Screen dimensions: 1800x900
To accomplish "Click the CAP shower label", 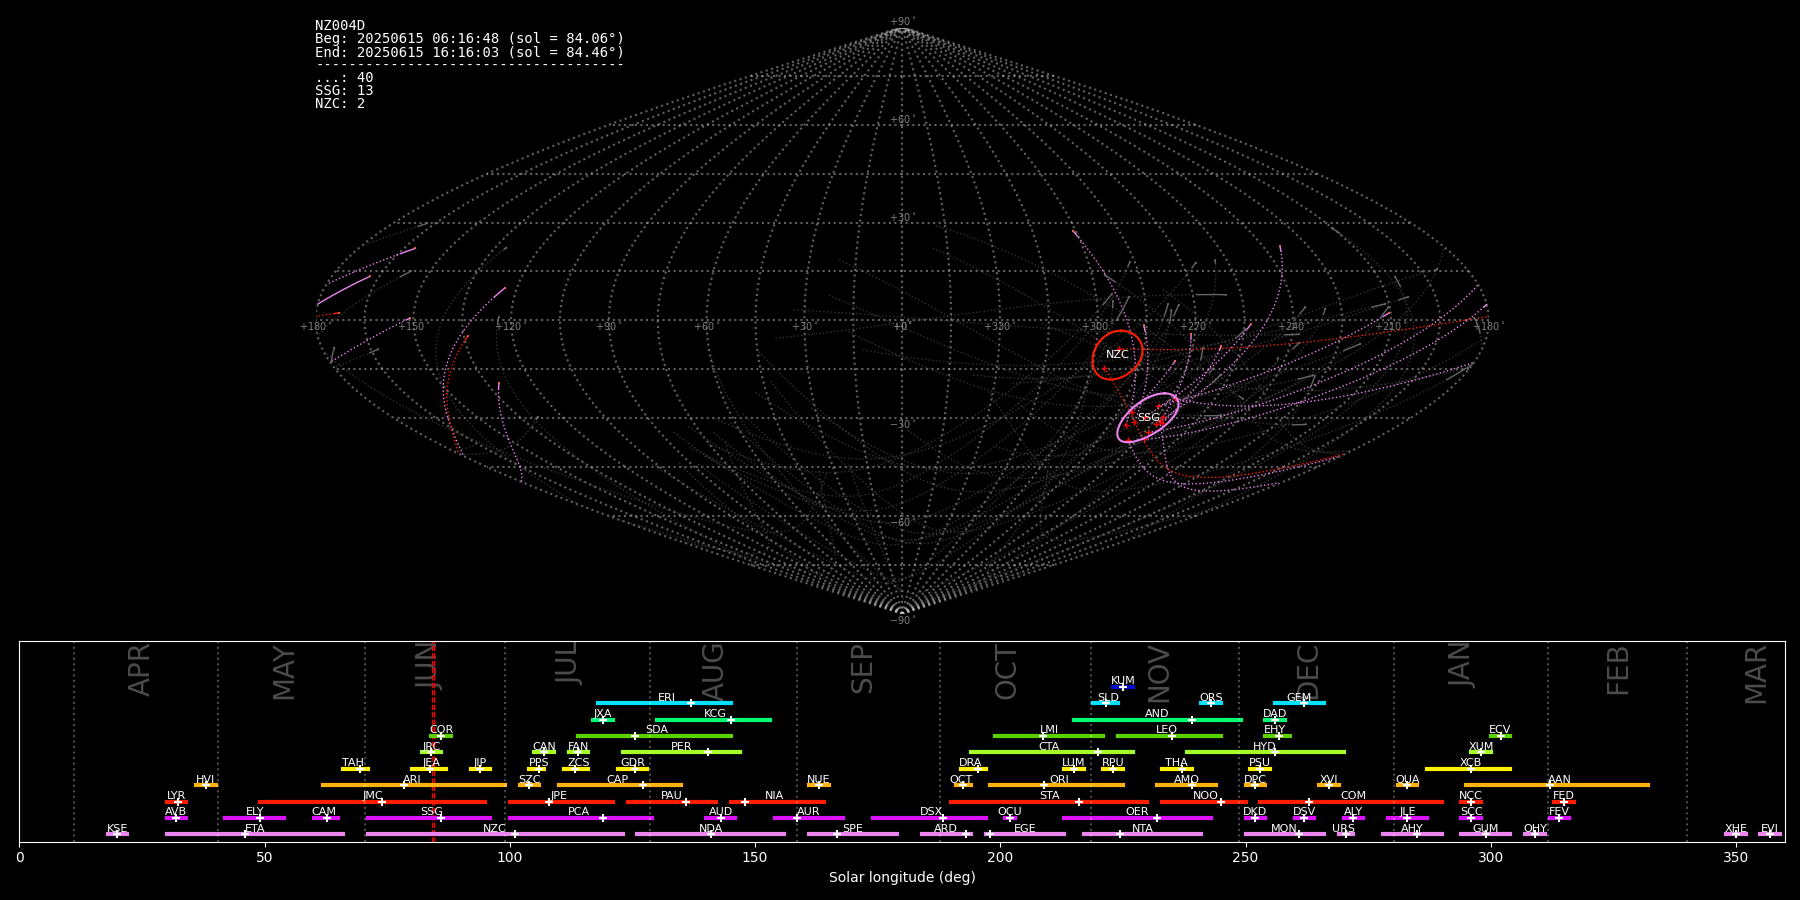I will [618, 780].
